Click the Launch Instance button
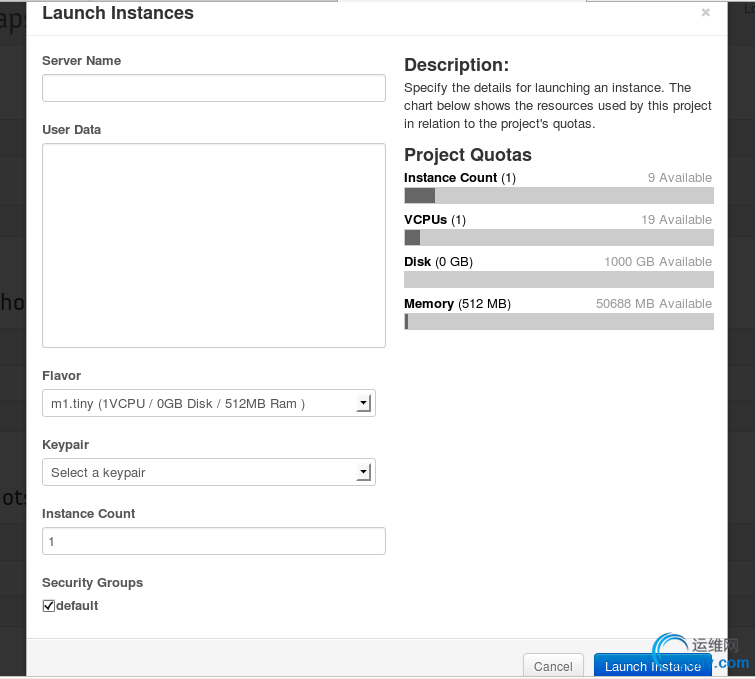 [652, 666]
